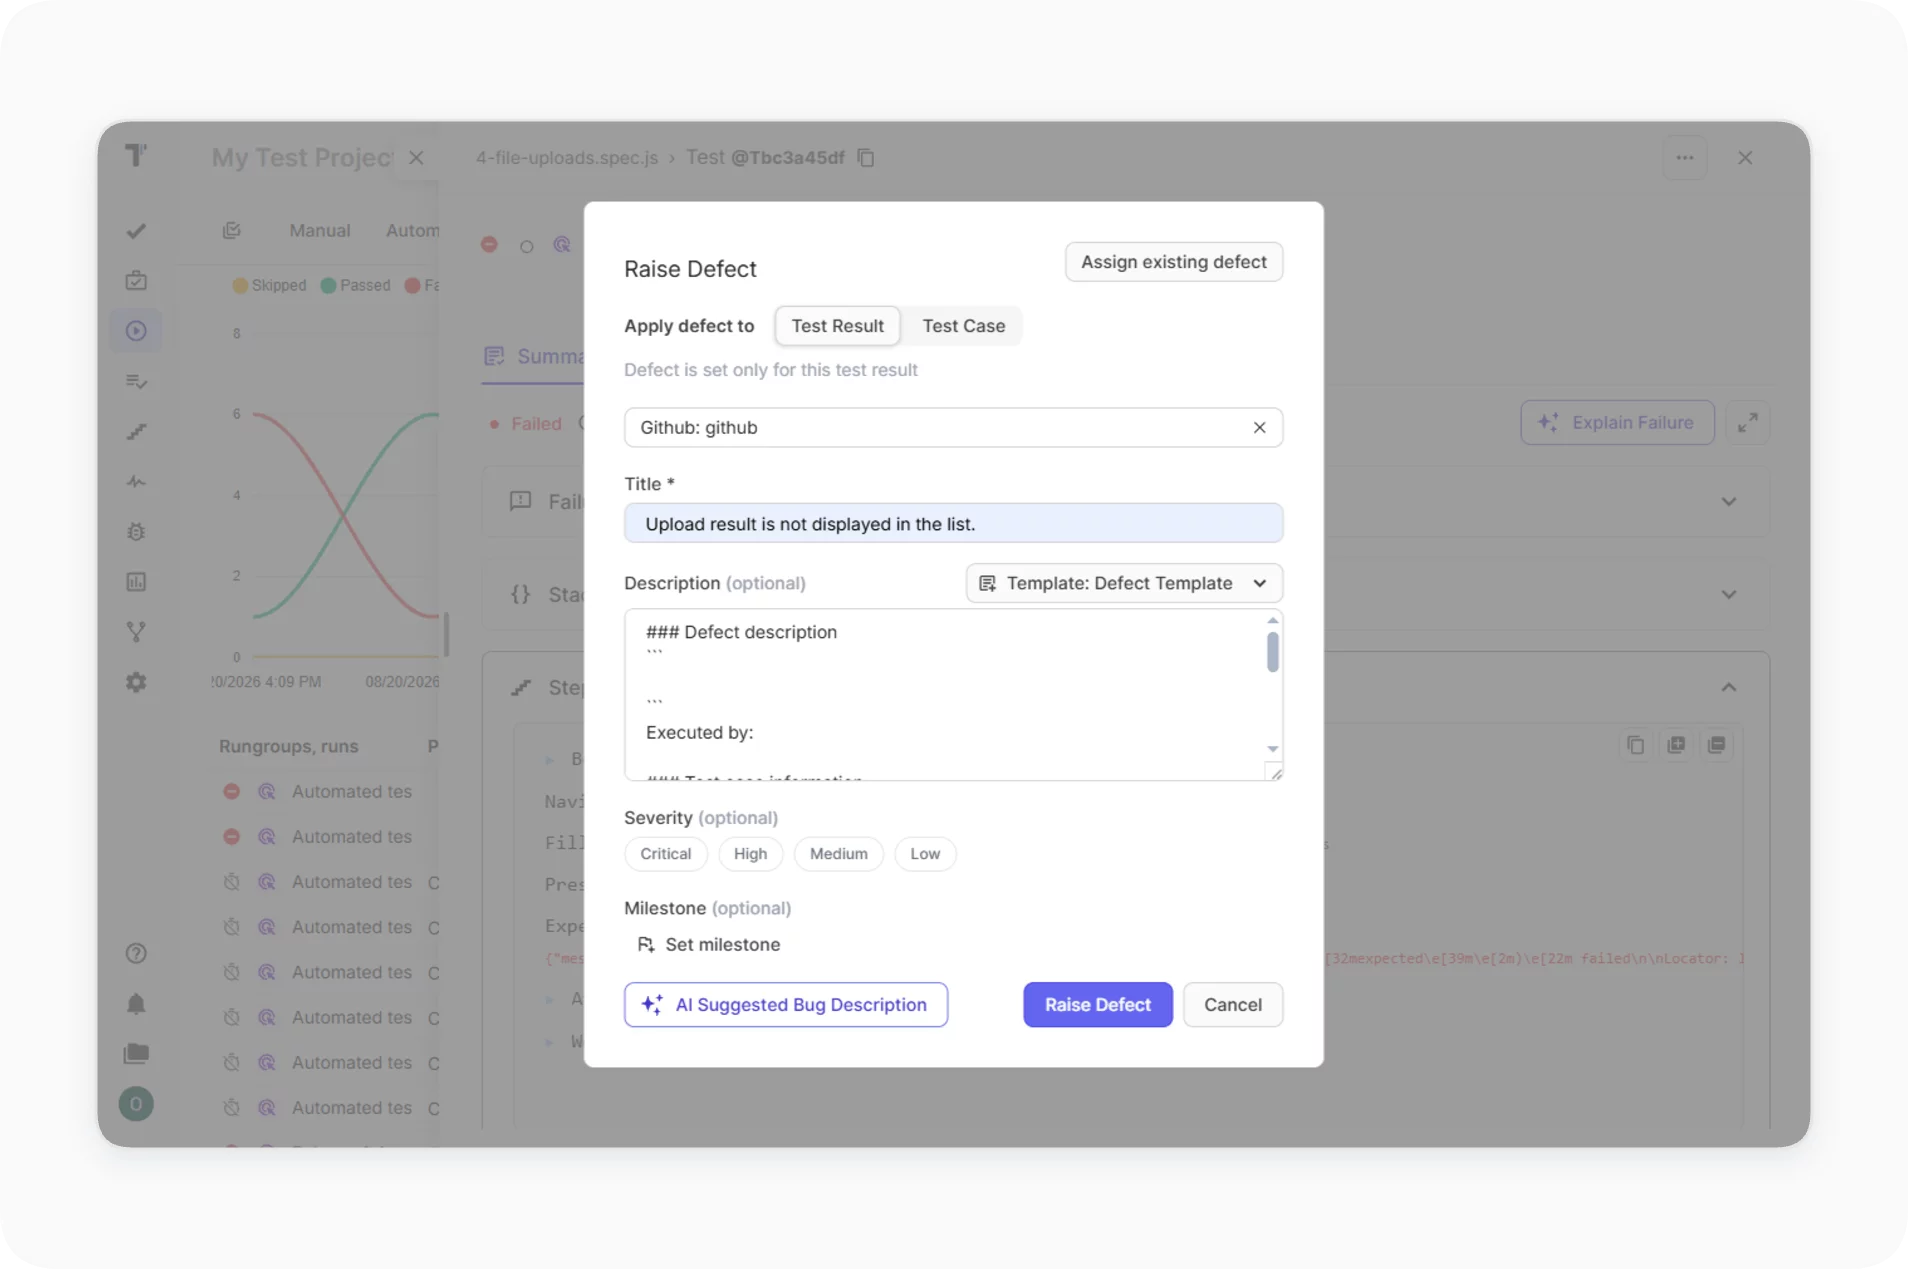Click the Raise Defect submit button
1908x1269 pixels.
tap(1097, 1004)
